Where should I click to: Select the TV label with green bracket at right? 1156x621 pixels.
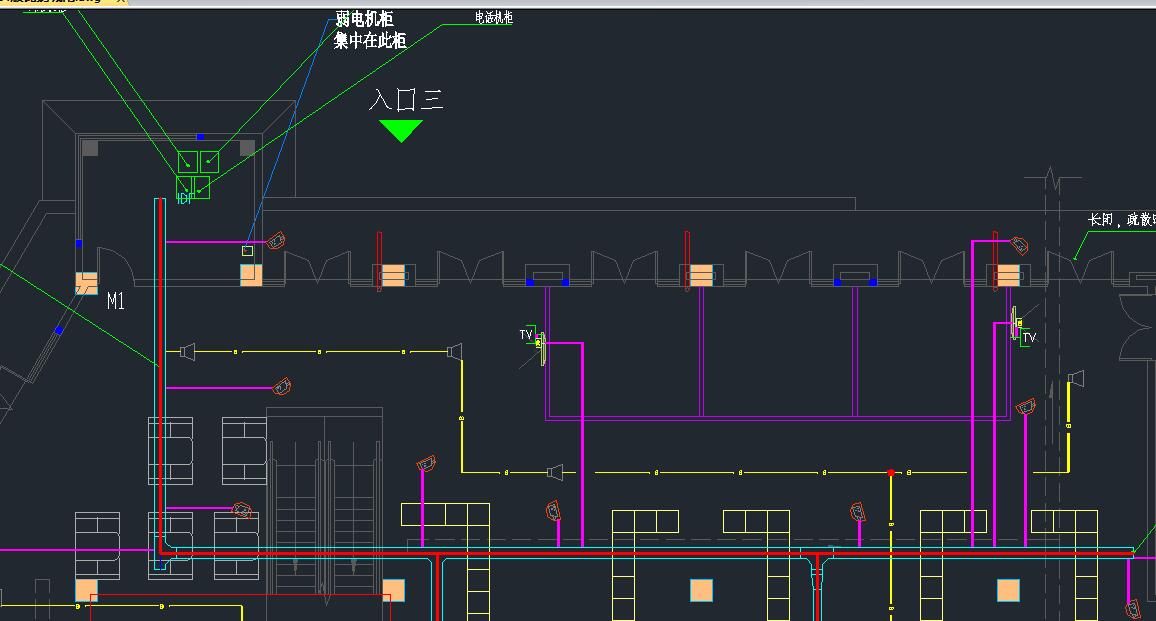point(1029,338)
